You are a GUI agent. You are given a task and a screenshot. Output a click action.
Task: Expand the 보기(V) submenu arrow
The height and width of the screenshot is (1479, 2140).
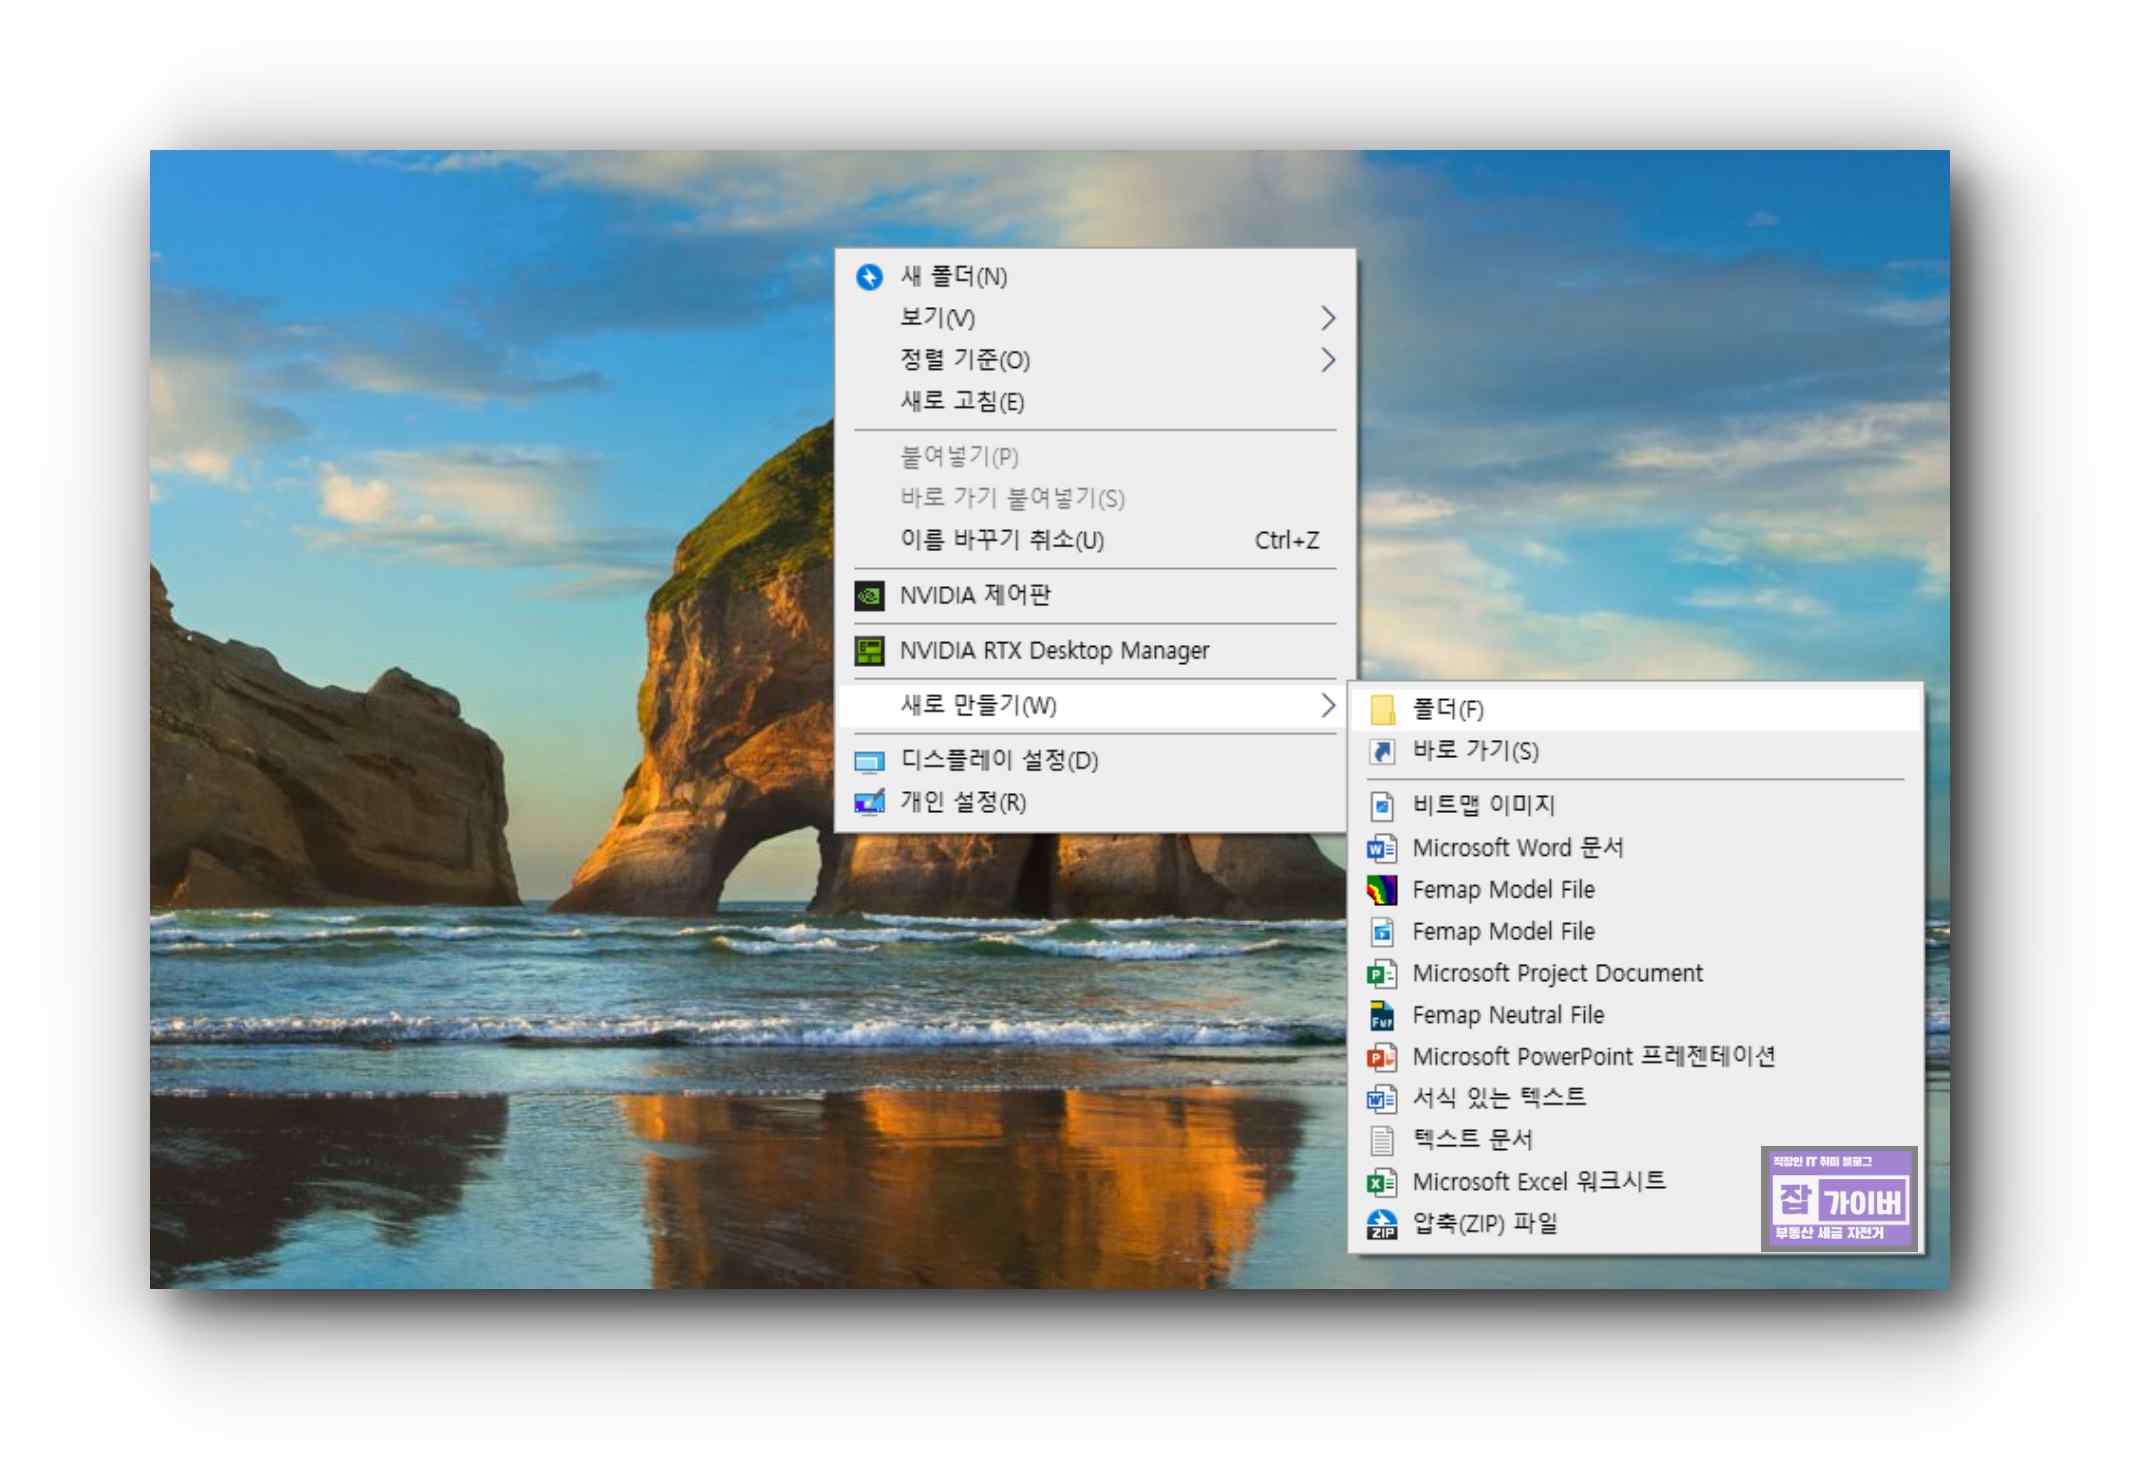pos(1327,318)
